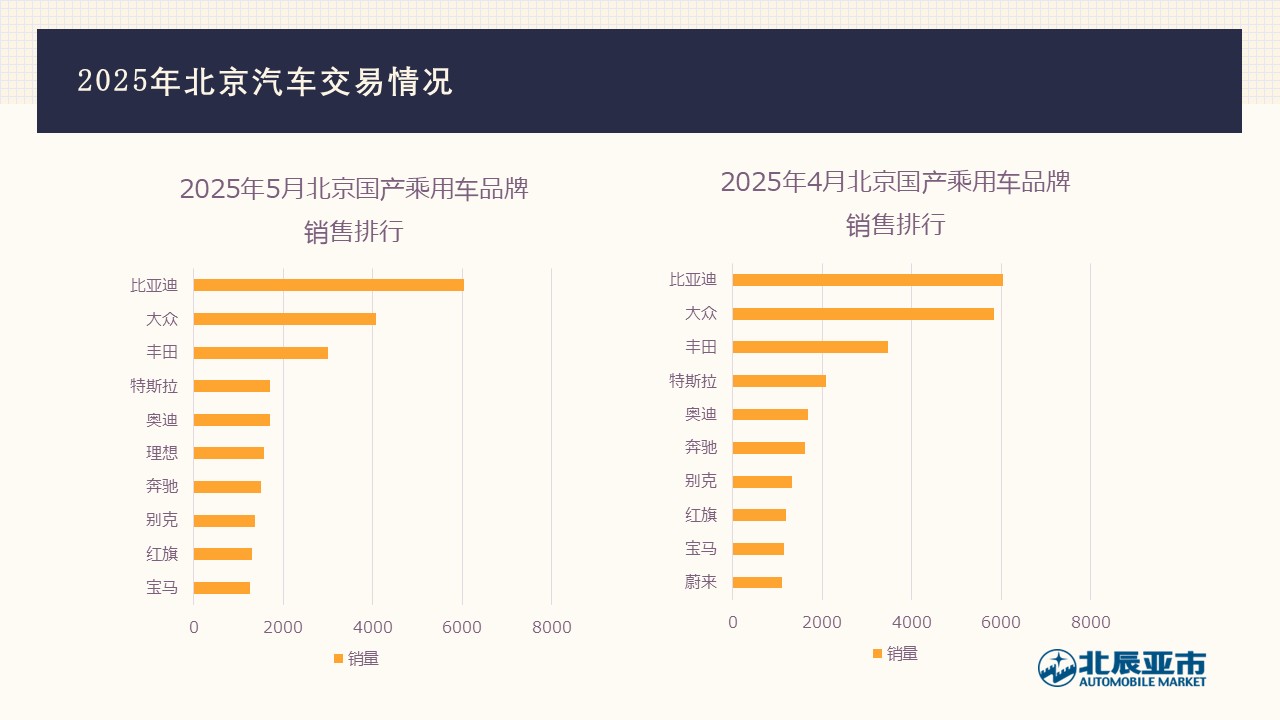Select the 特斯拉 bar in the April chart

tap(779, 381)
